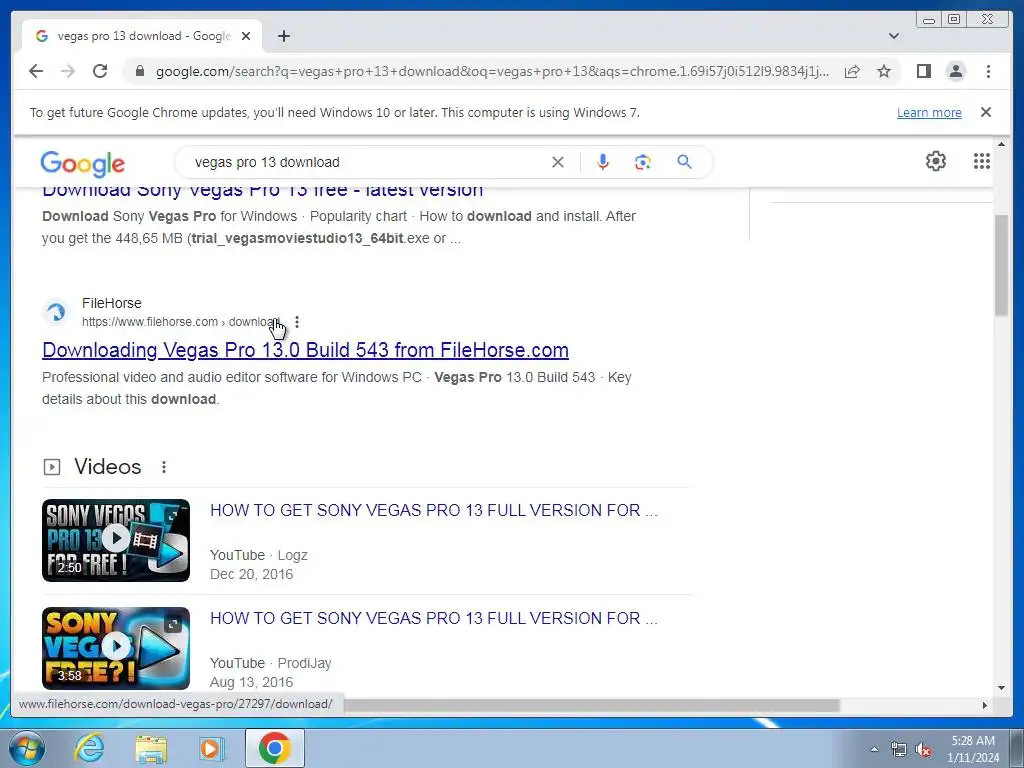Open the Google apps grid
The height and width of the screenshot is (768, 1024).
(982, 161)
